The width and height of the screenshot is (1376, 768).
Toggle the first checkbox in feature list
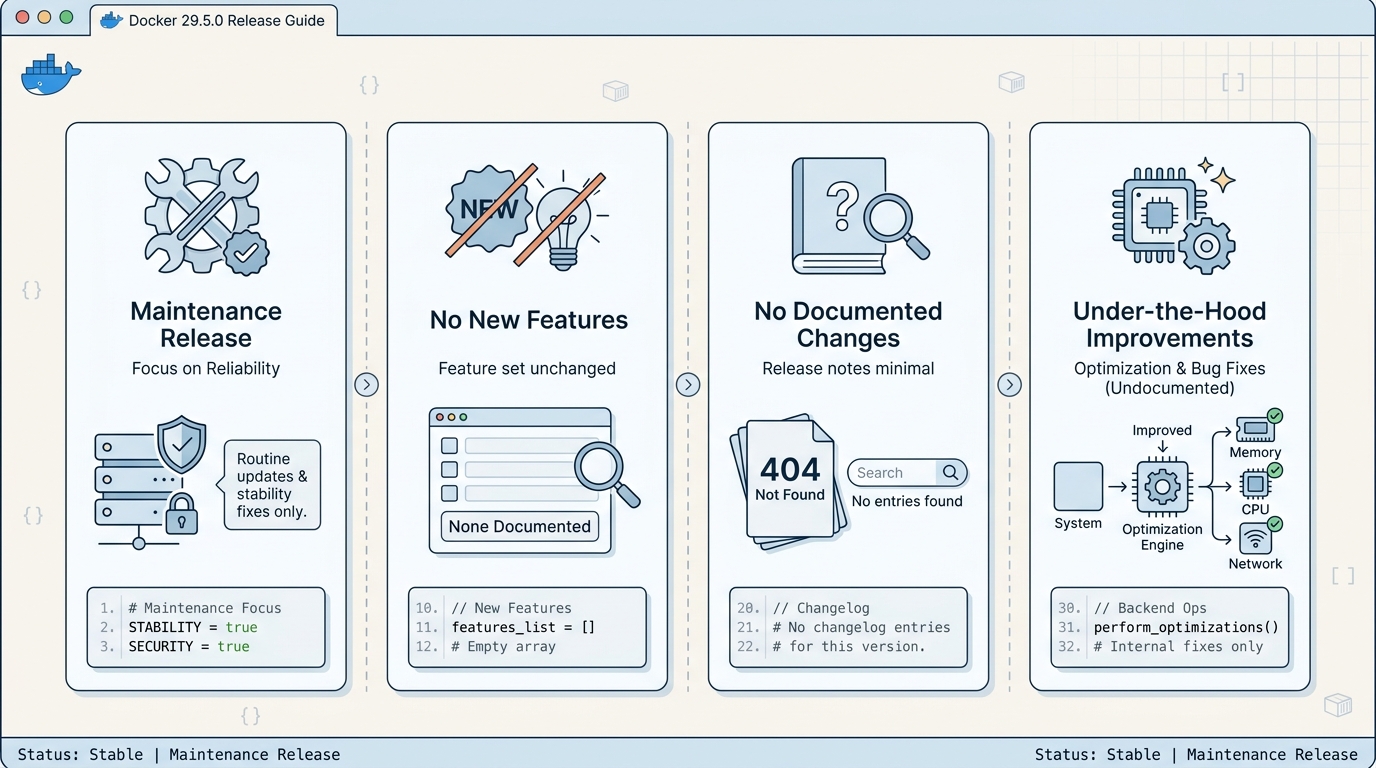tap(449, 445)
